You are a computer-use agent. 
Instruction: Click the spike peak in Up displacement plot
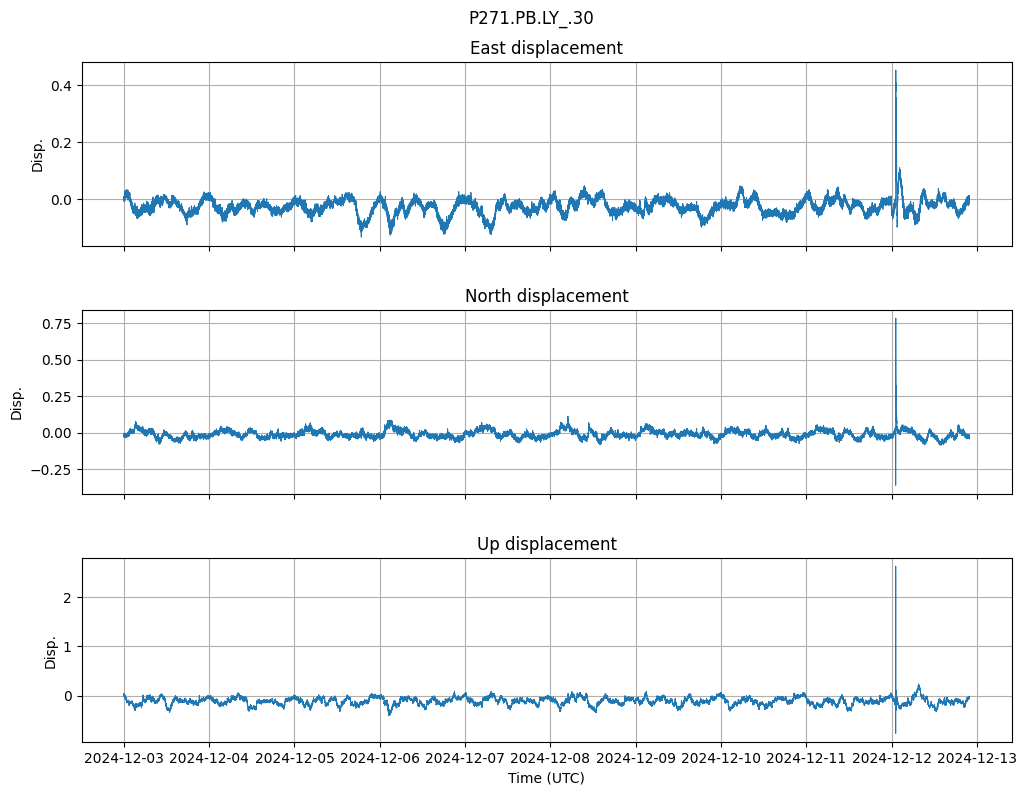click(x=895, y=568)
